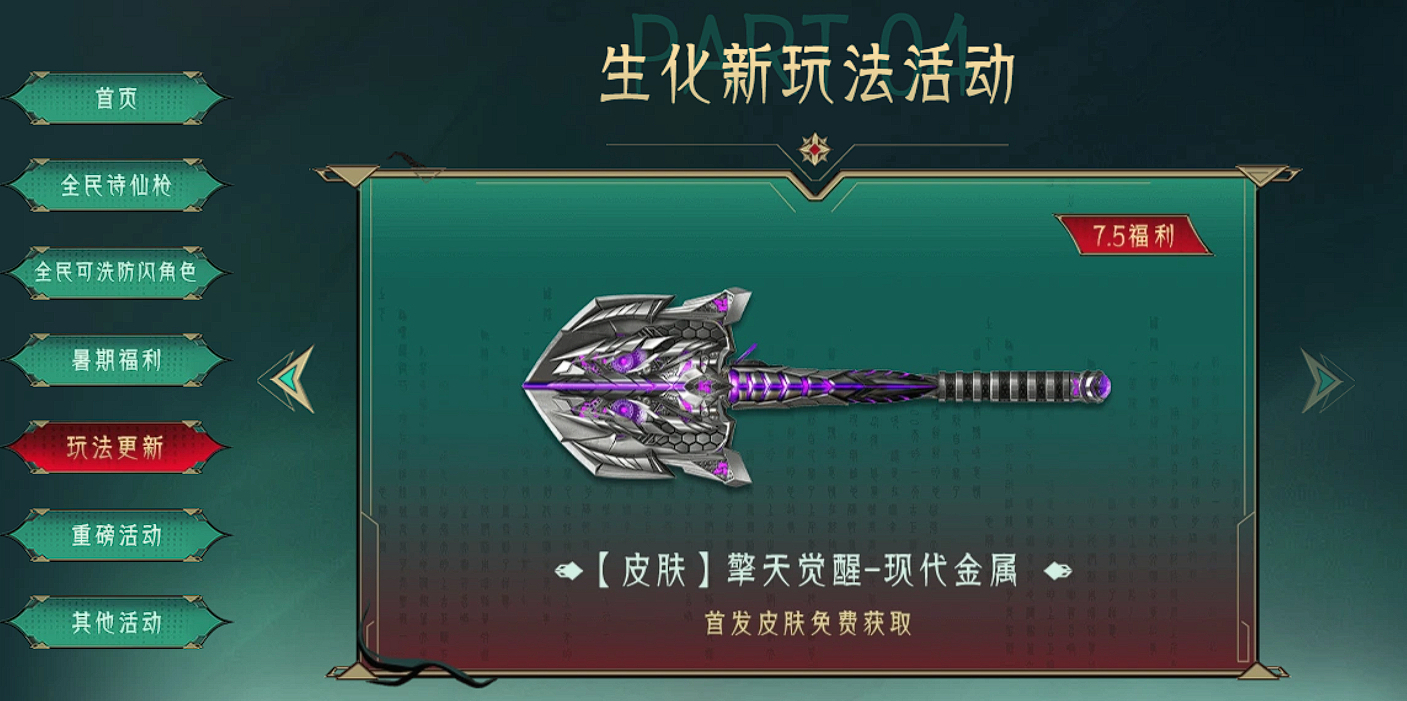Click the faded PART 04 background label
1407x701 pixels.
pos(800,50)
